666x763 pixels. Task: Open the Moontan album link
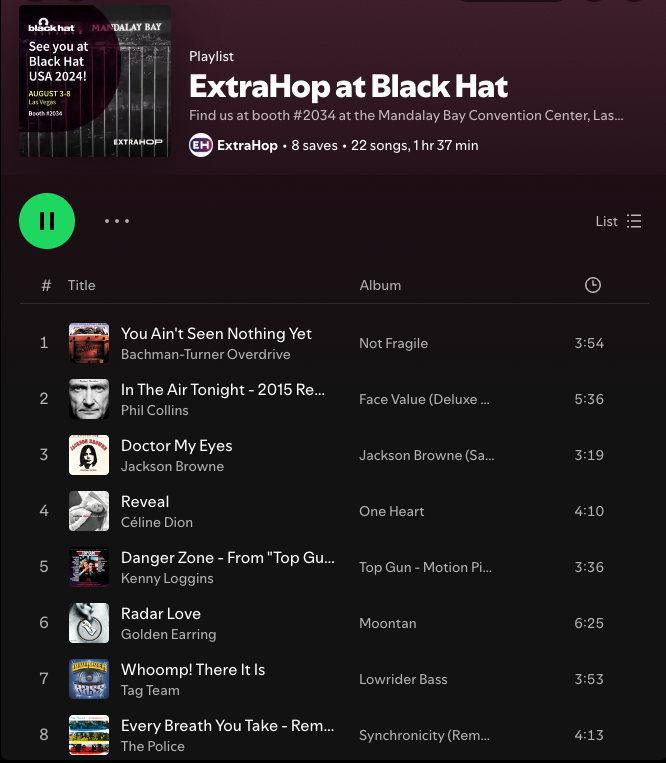tap(388, 623)
